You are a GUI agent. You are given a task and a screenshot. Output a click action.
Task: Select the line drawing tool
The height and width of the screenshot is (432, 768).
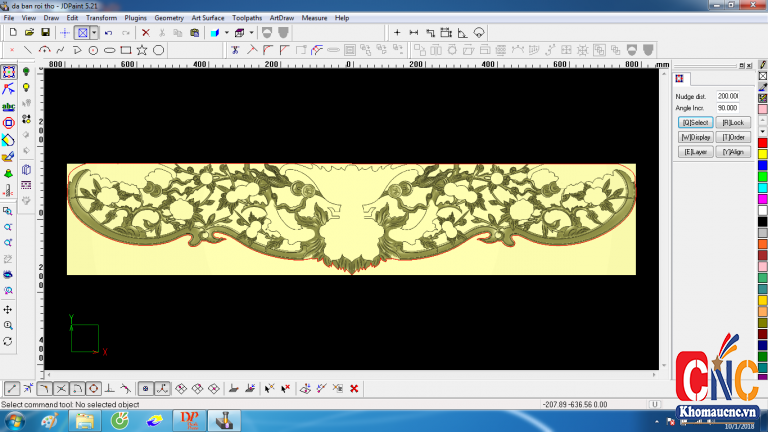tap(27, 49)
